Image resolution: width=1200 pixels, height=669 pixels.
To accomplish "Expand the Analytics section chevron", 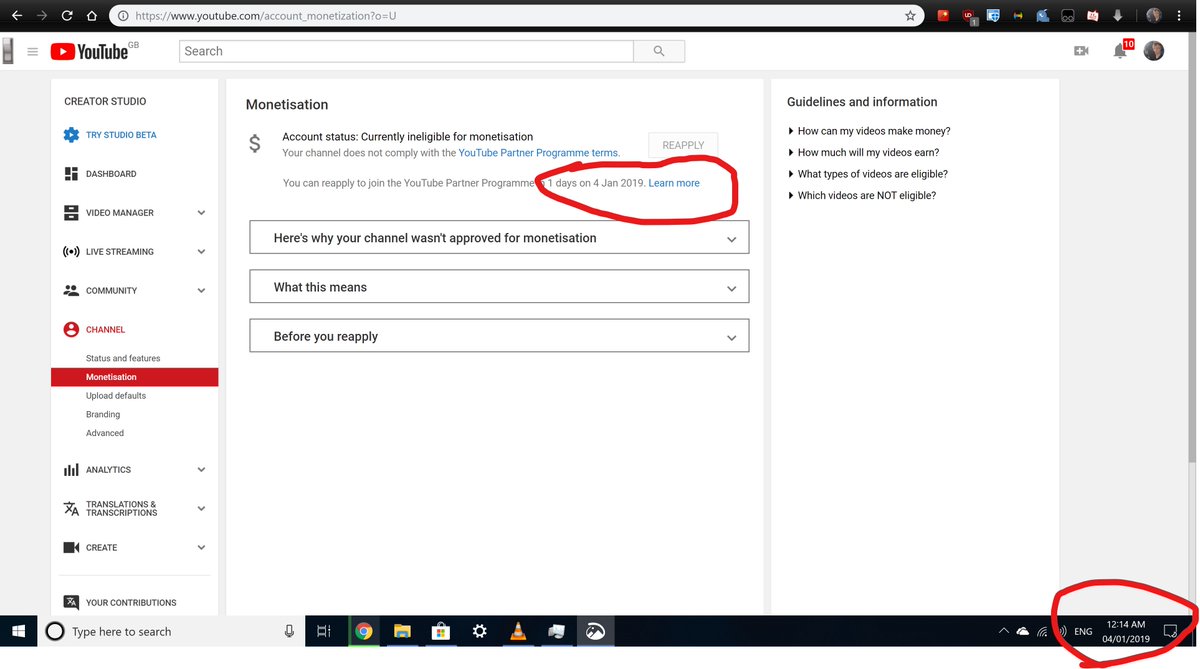I will tap(201, 470).
